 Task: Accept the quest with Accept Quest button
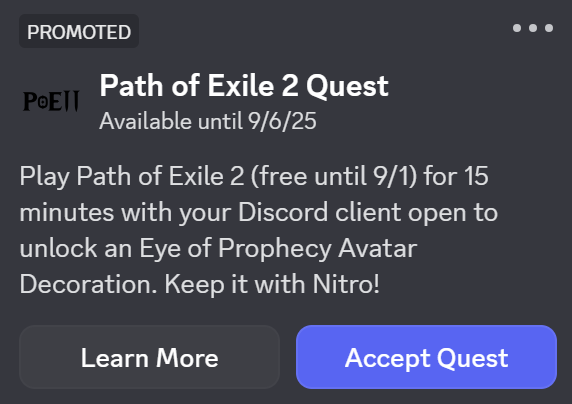[426, 357]
